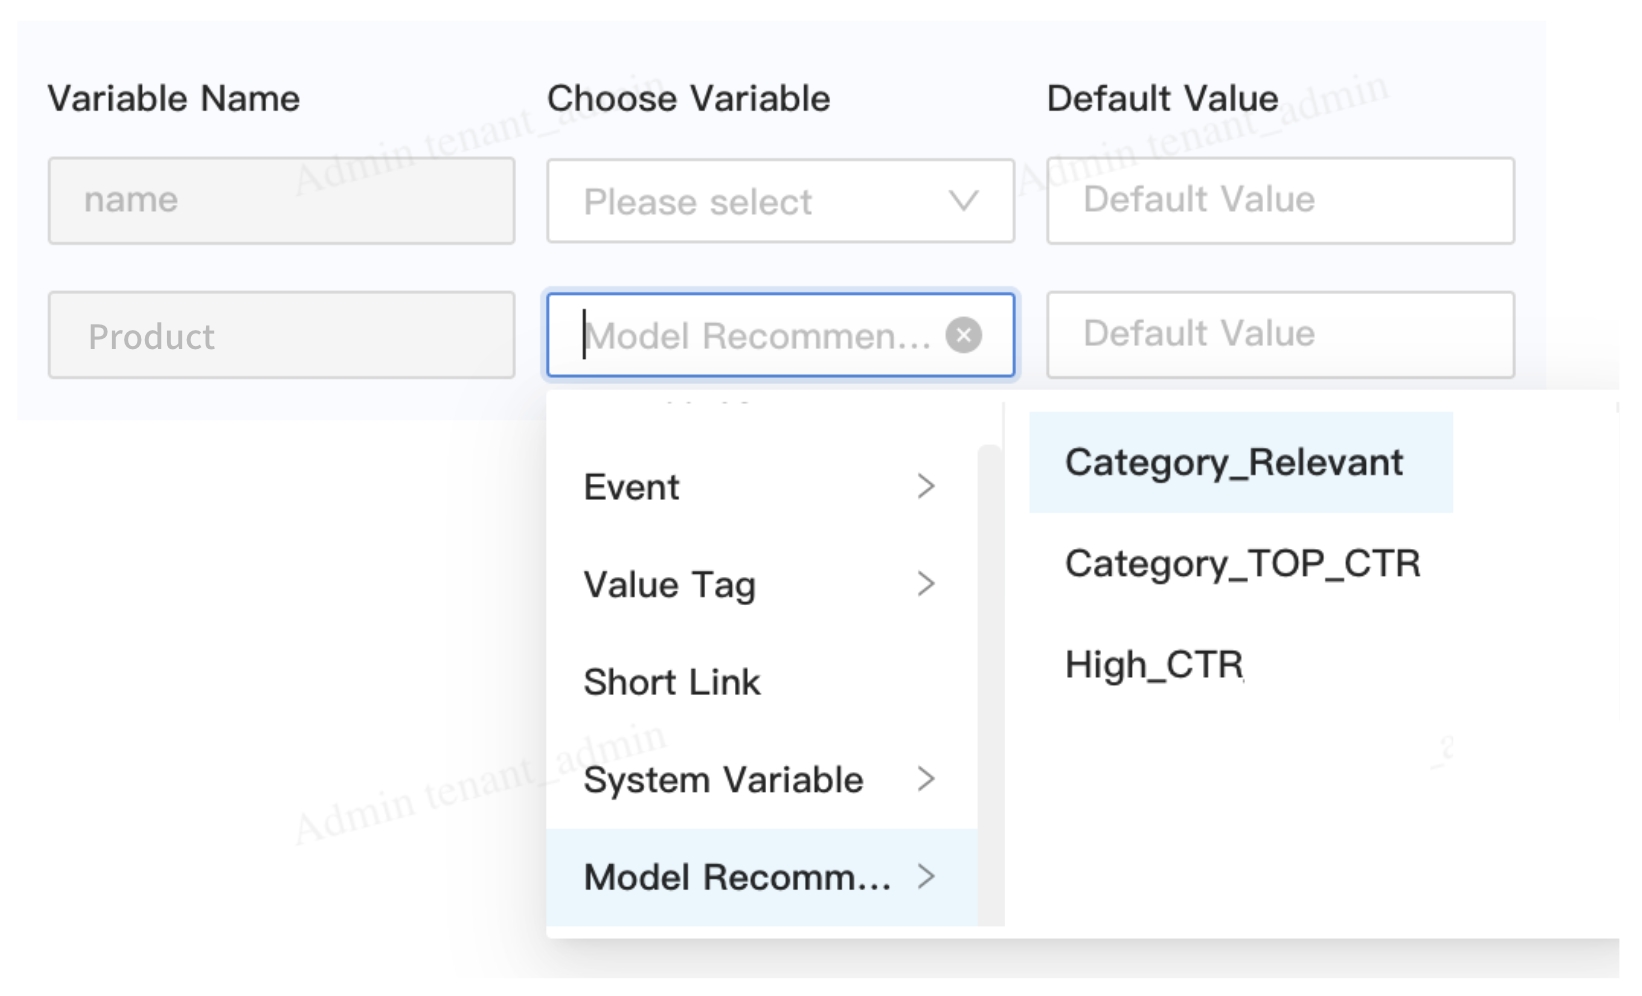Select the Model Recomm... category
Screen dimensions: 1642x996
tap(736, 877)
